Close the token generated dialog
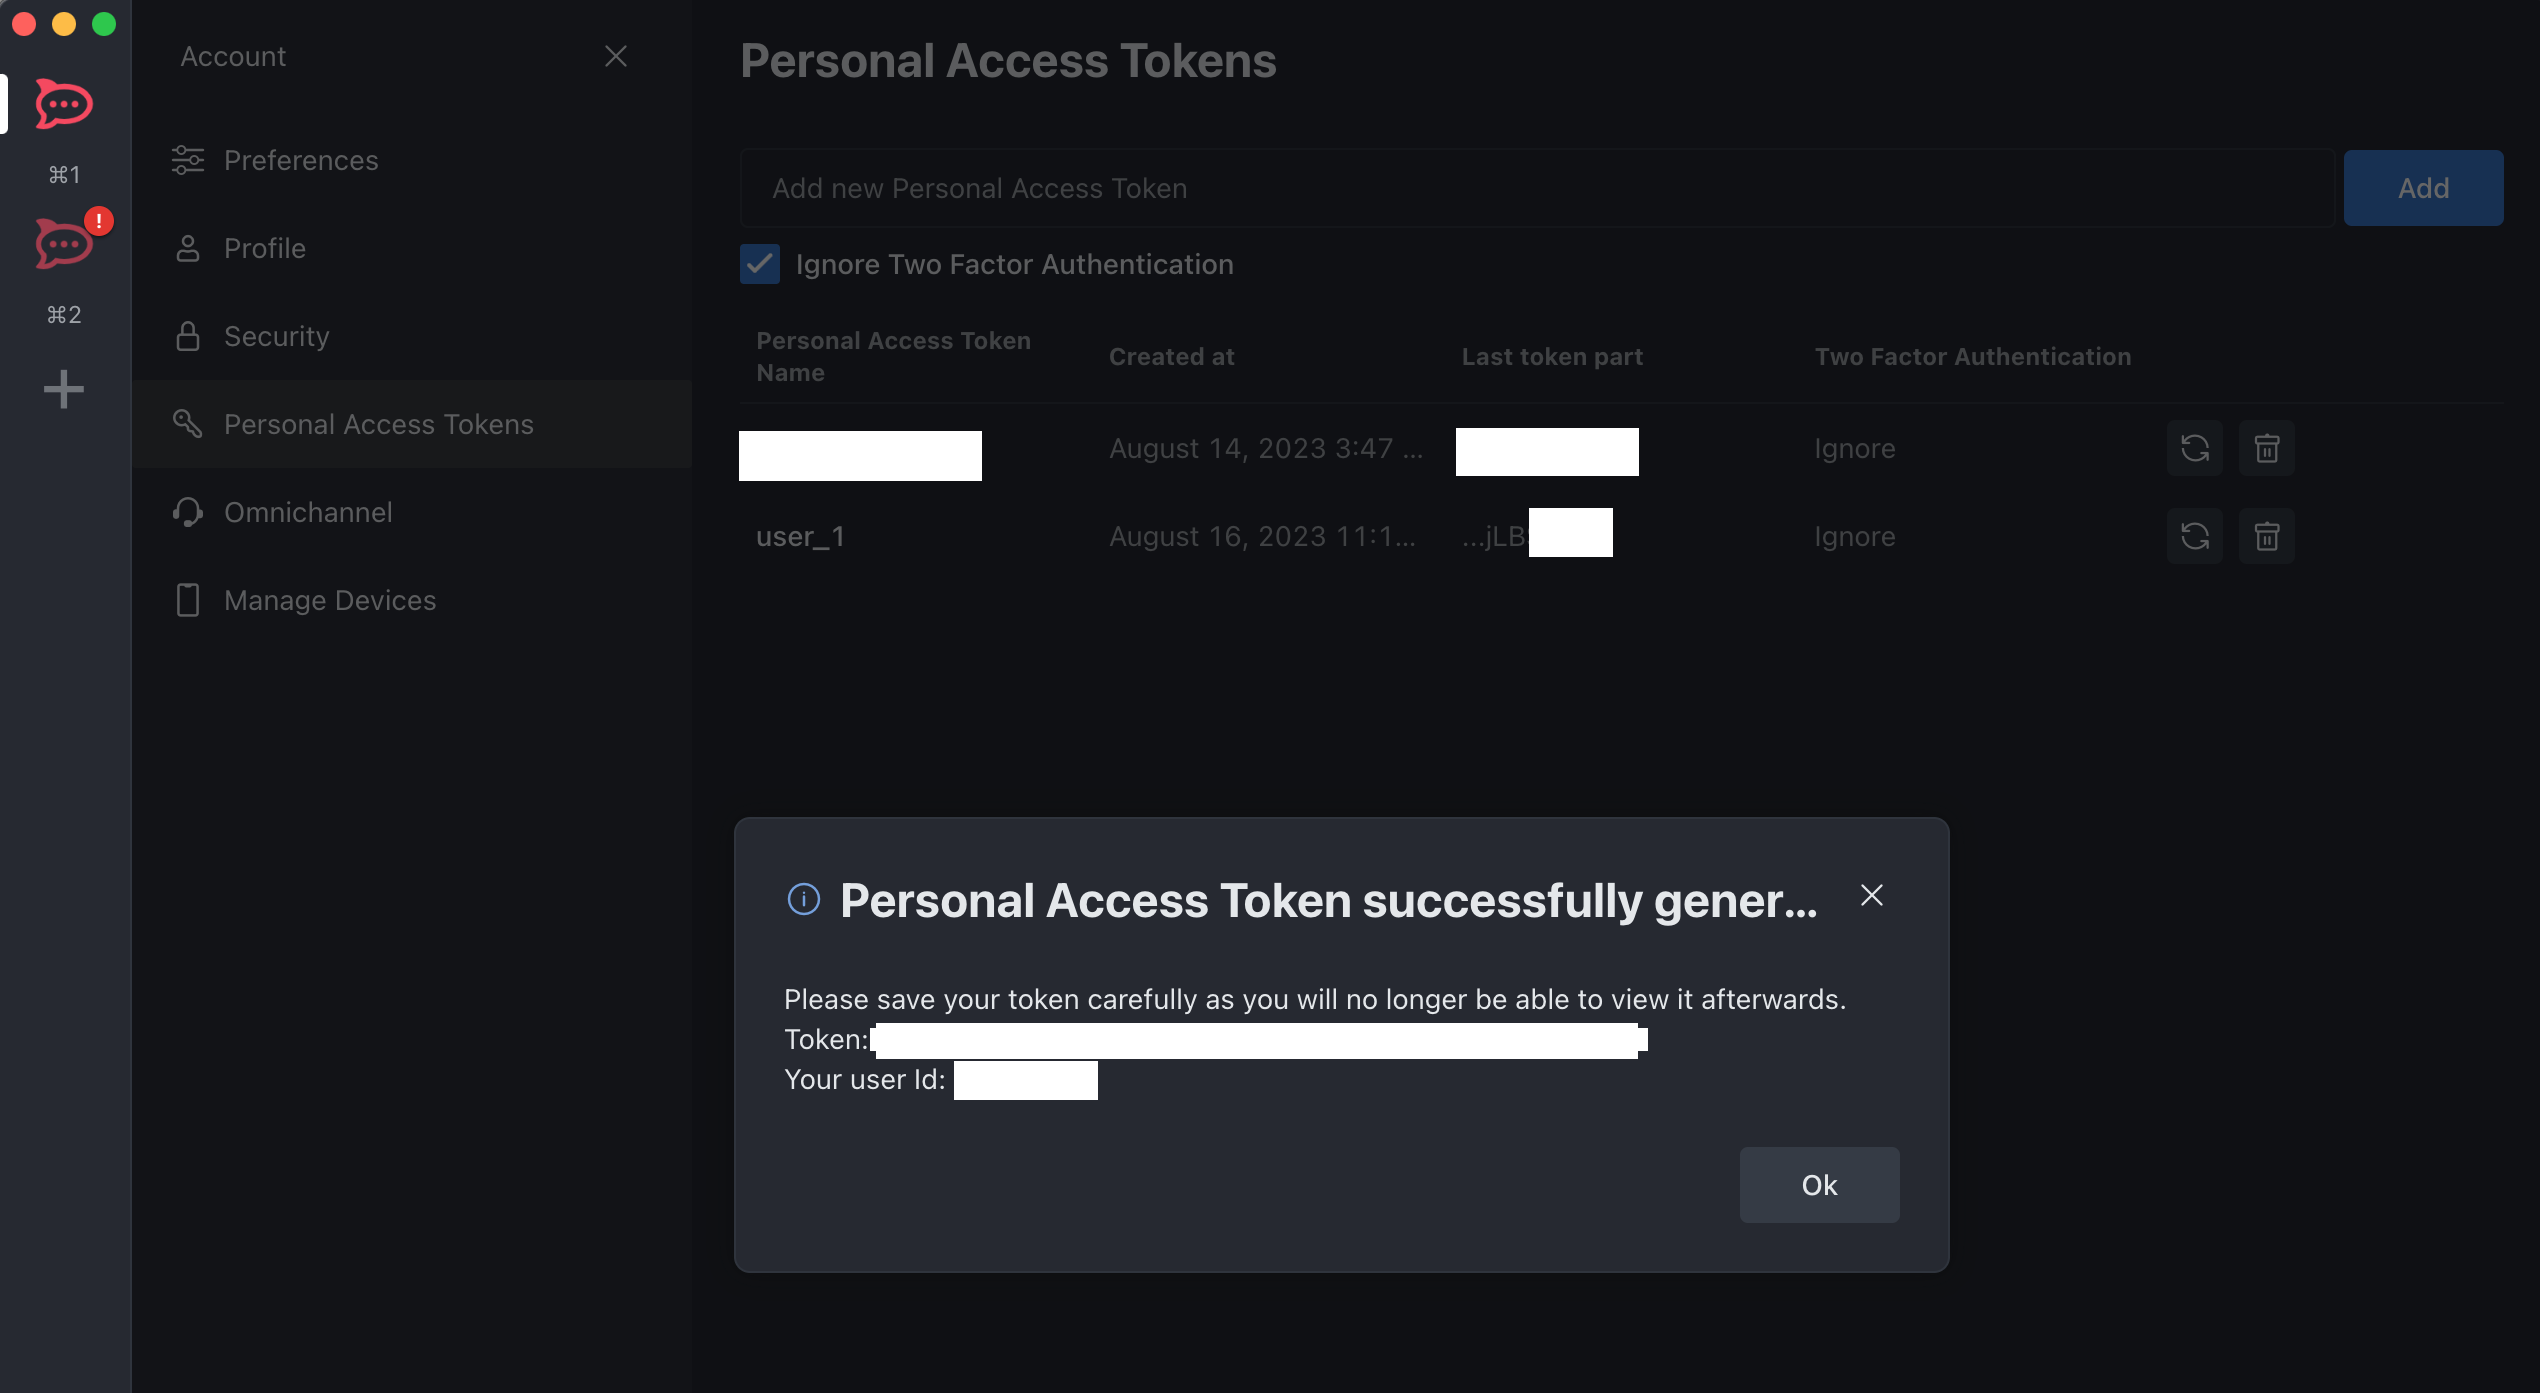Screen dimensions: 2540x1393 click(x=1872, y=896)
